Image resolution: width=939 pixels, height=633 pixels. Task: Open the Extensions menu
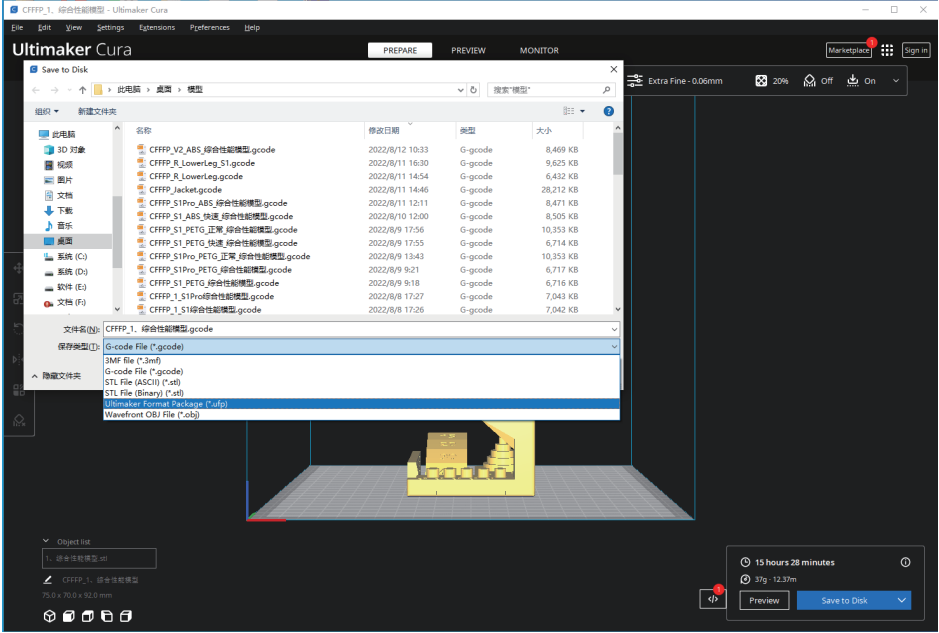[157, 28]
